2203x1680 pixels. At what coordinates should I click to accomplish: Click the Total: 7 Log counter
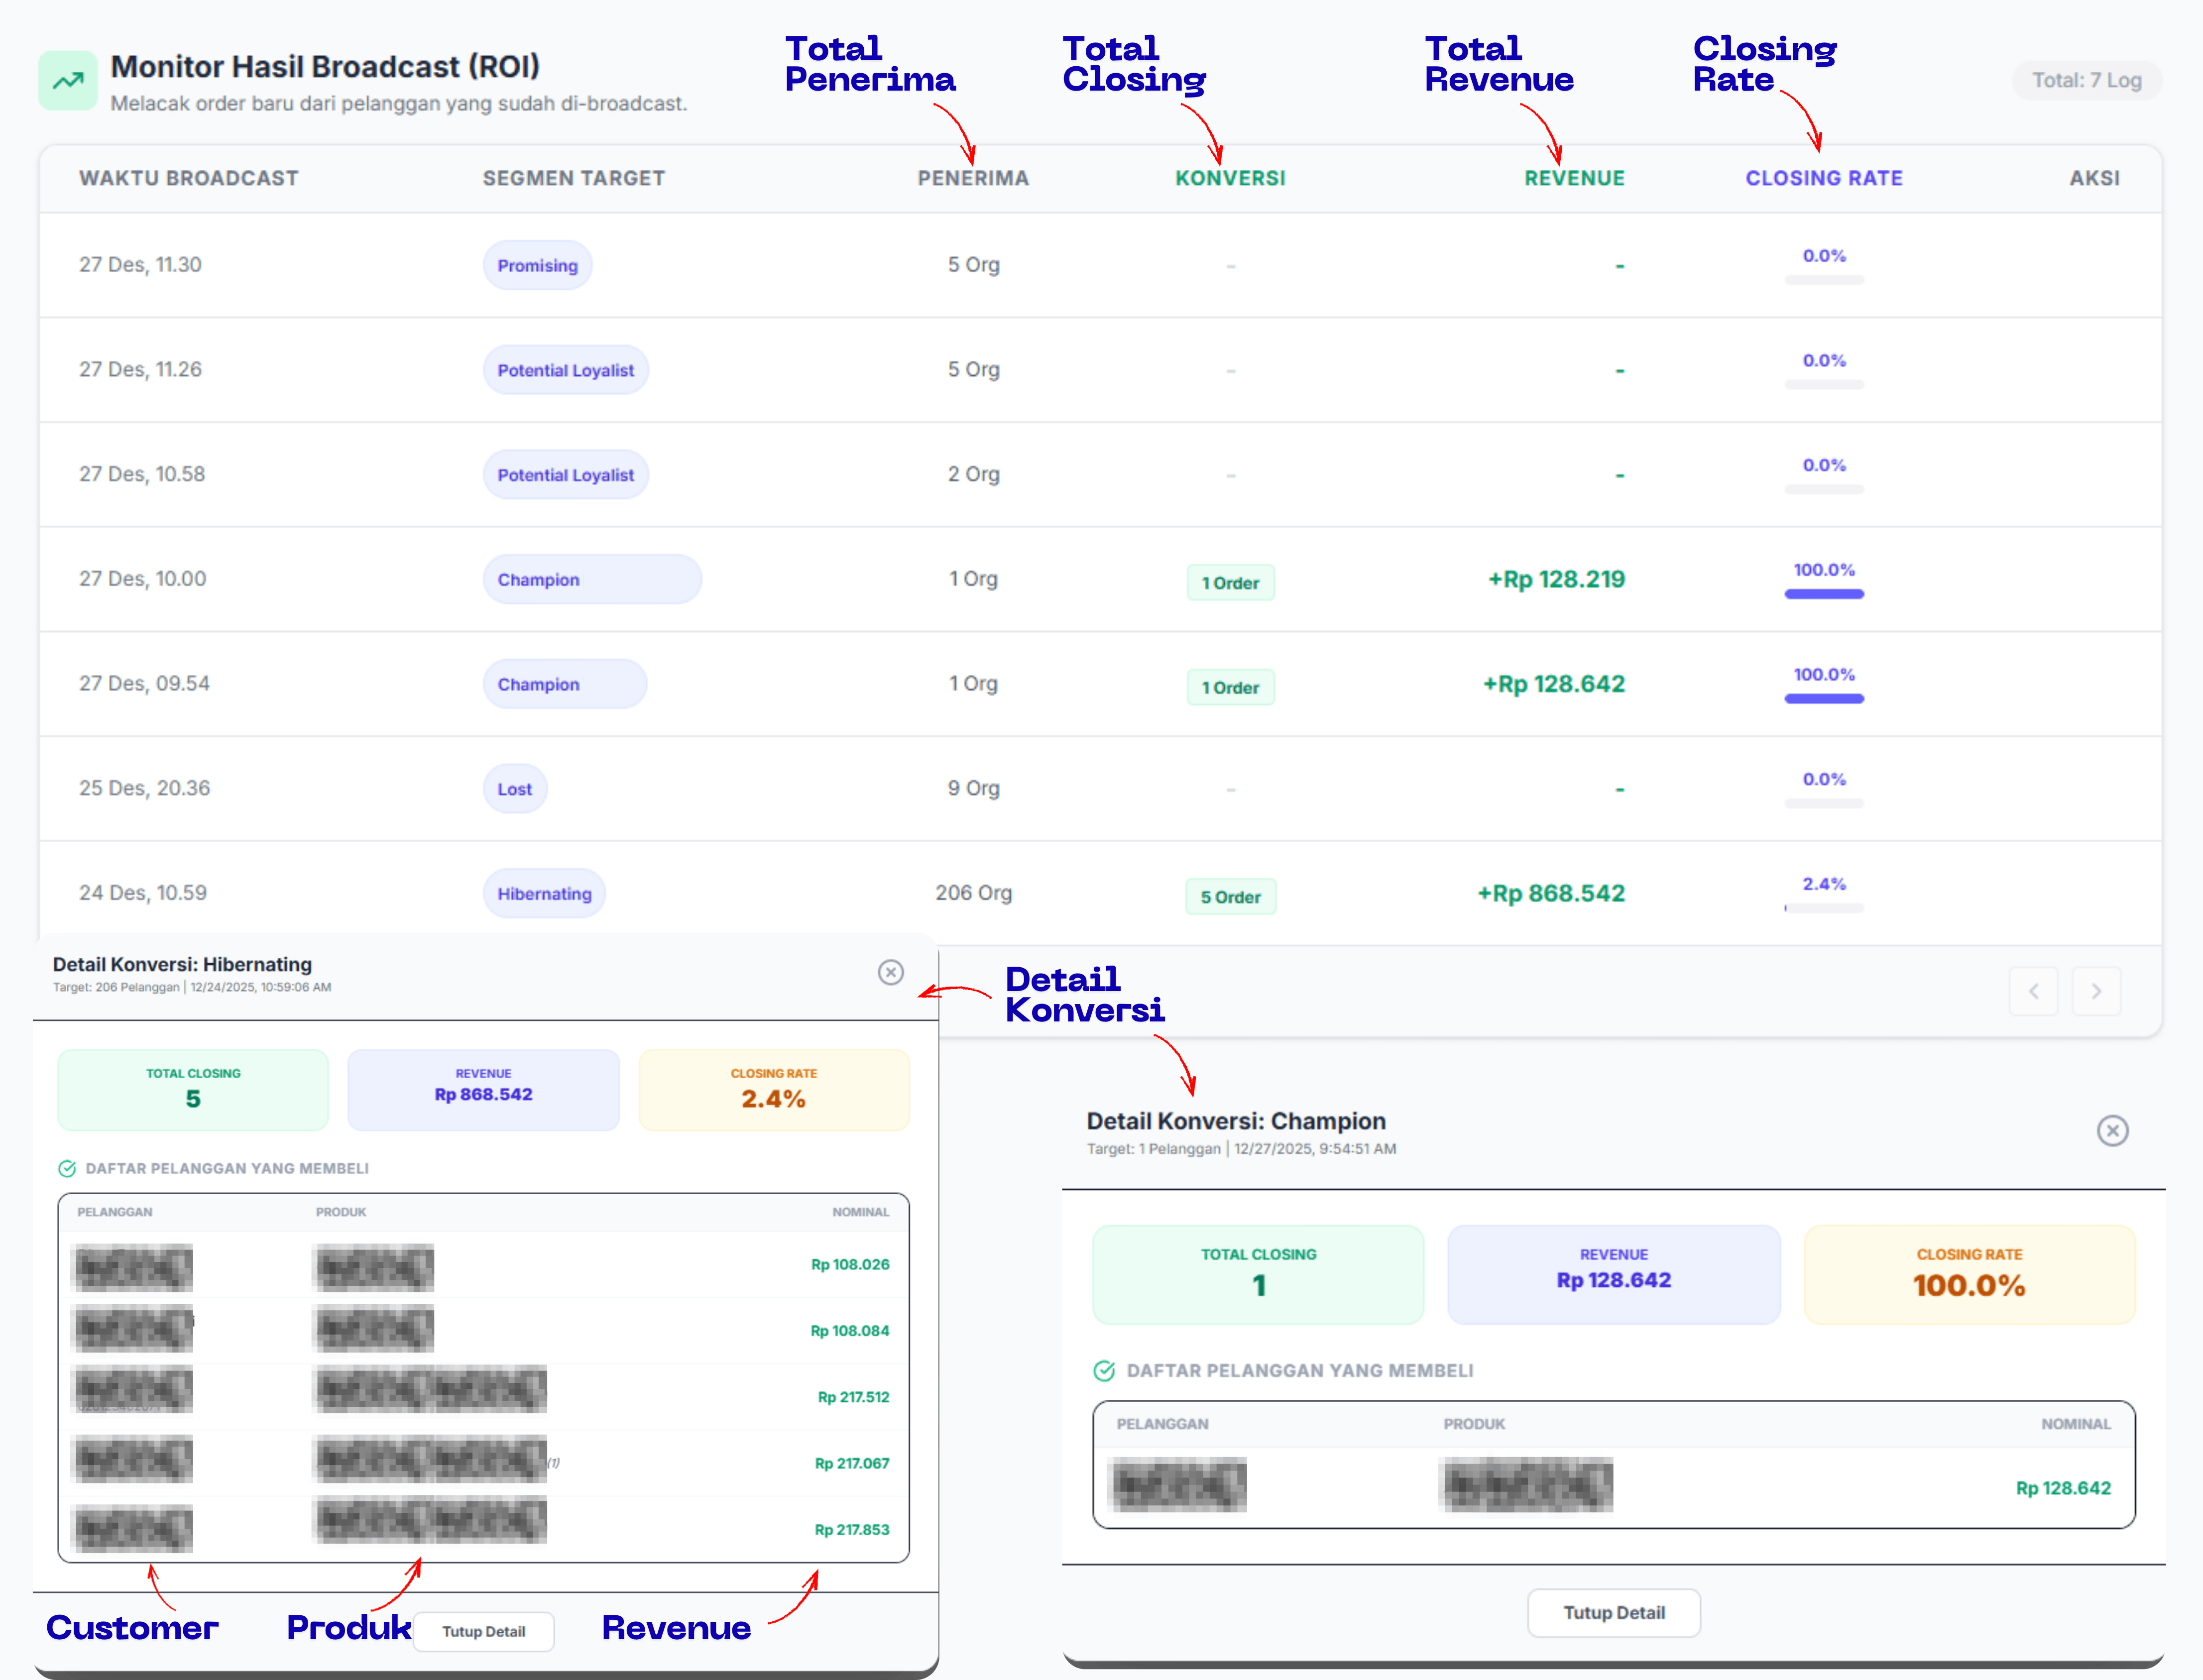pyautogui.click(x=2087, y=80)
